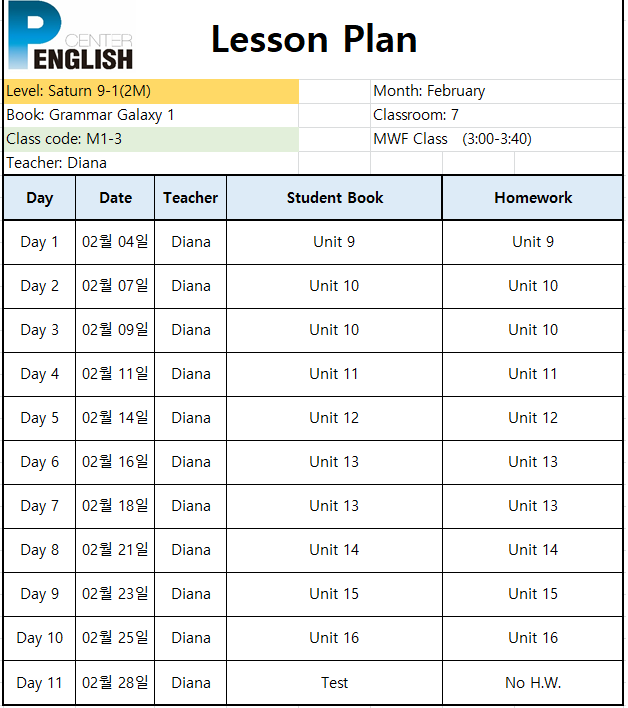This screenshot has width=628, height=708.
Task: Select the green Class code M1-3 cell
Action: click(151, 139)
